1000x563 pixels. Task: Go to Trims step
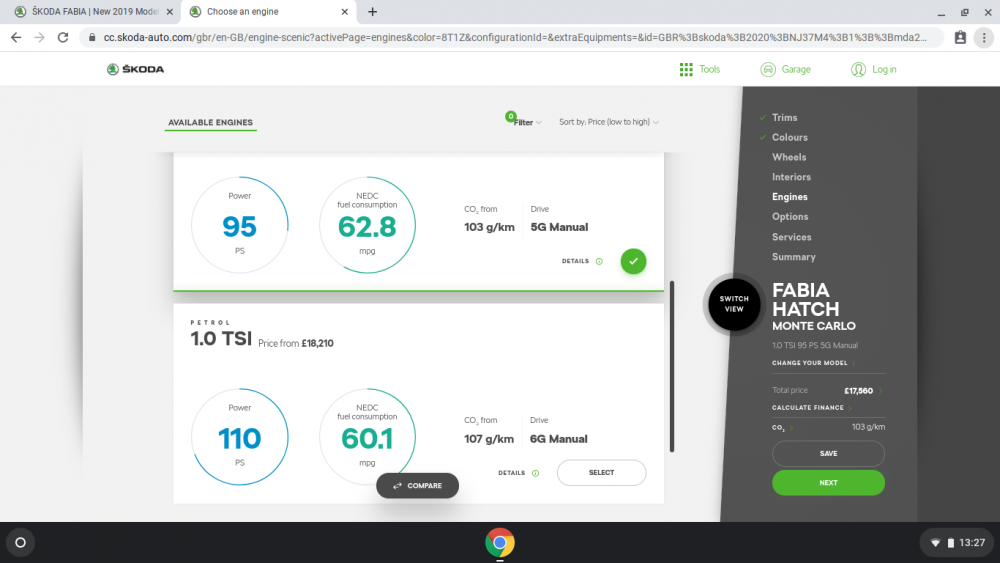pyautogui.click(x=784, y=117)
